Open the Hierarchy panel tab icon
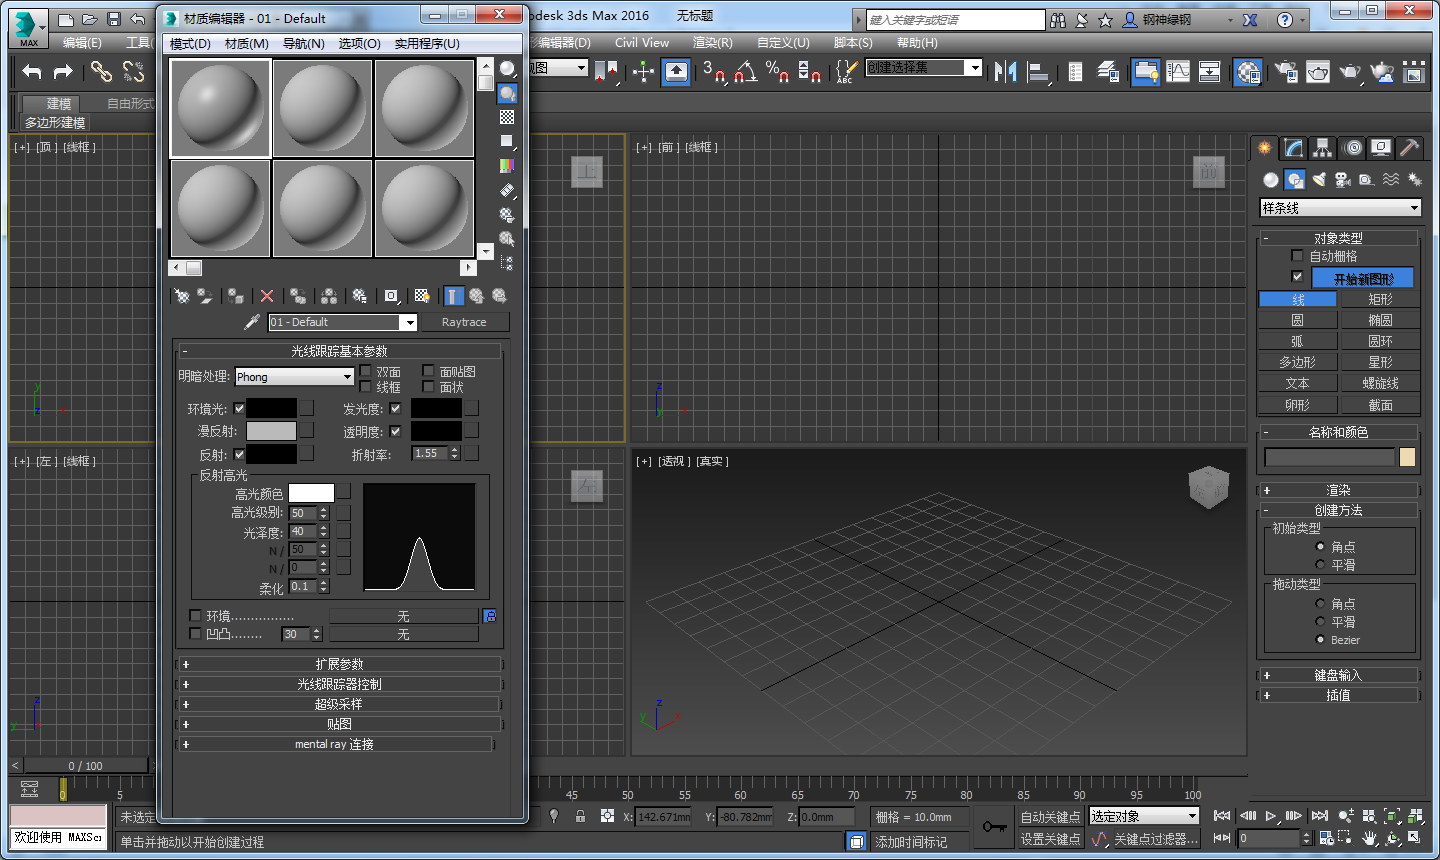 1323,148
